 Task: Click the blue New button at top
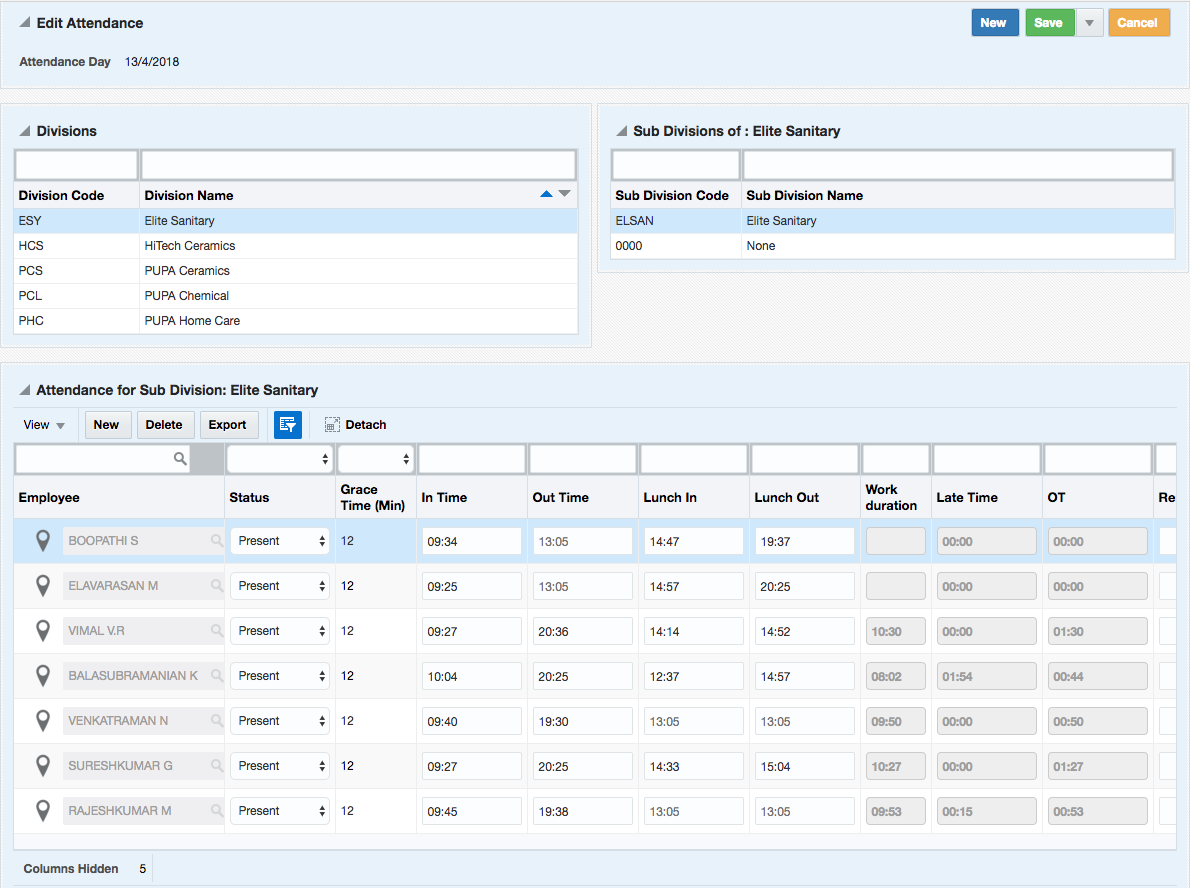point(994,23)
